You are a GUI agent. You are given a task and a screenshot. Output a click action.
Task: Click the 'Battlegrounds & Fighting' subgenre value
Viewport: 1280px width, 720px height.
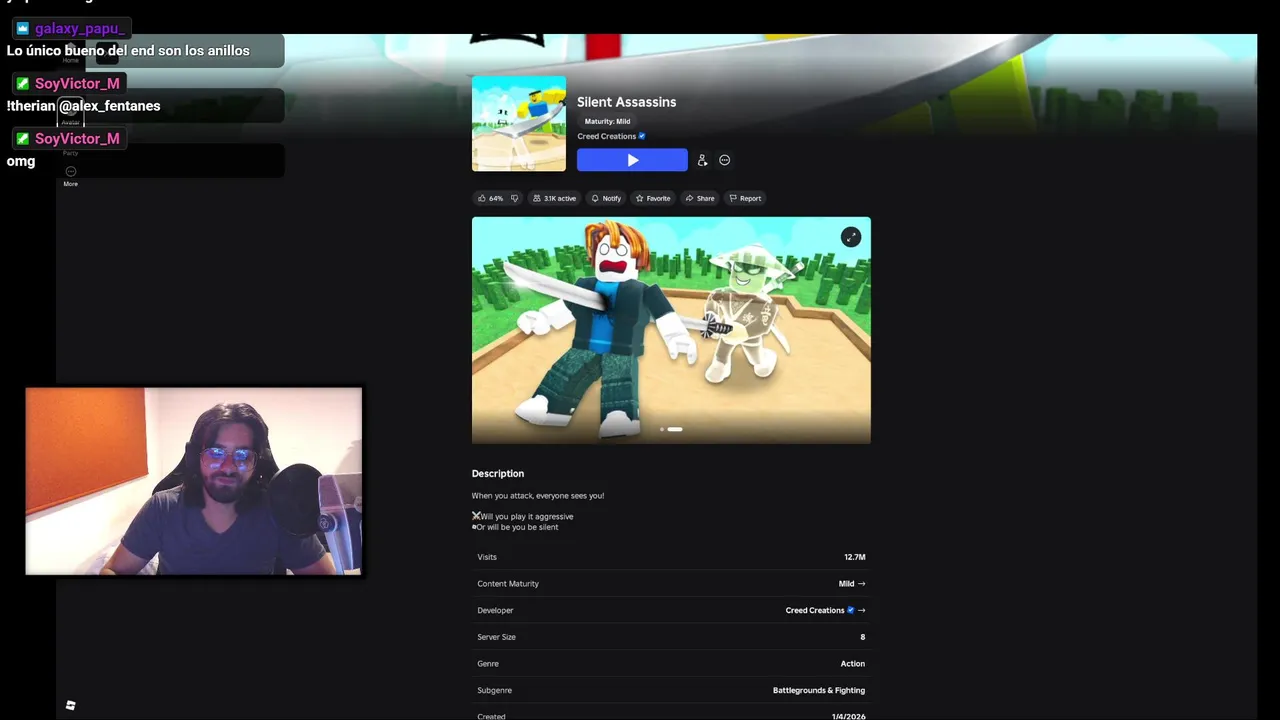point(819,690)
